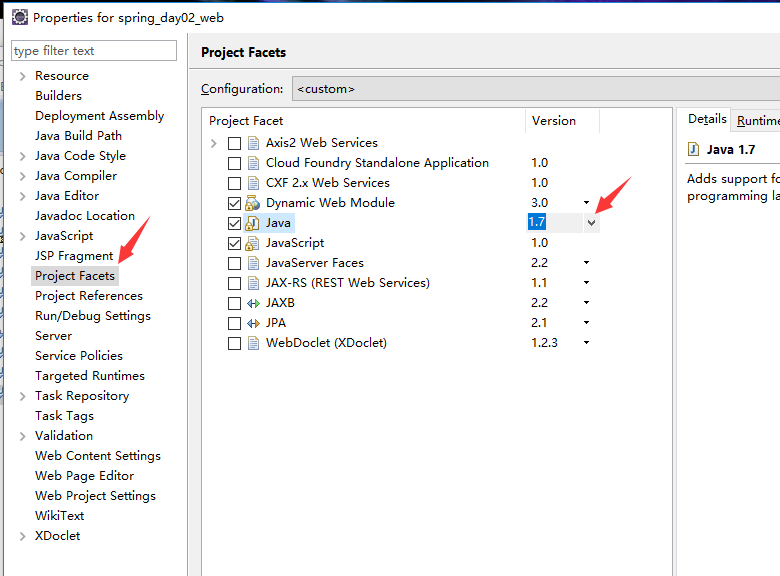Tick the JPA facet checkbox

point(234,323)
